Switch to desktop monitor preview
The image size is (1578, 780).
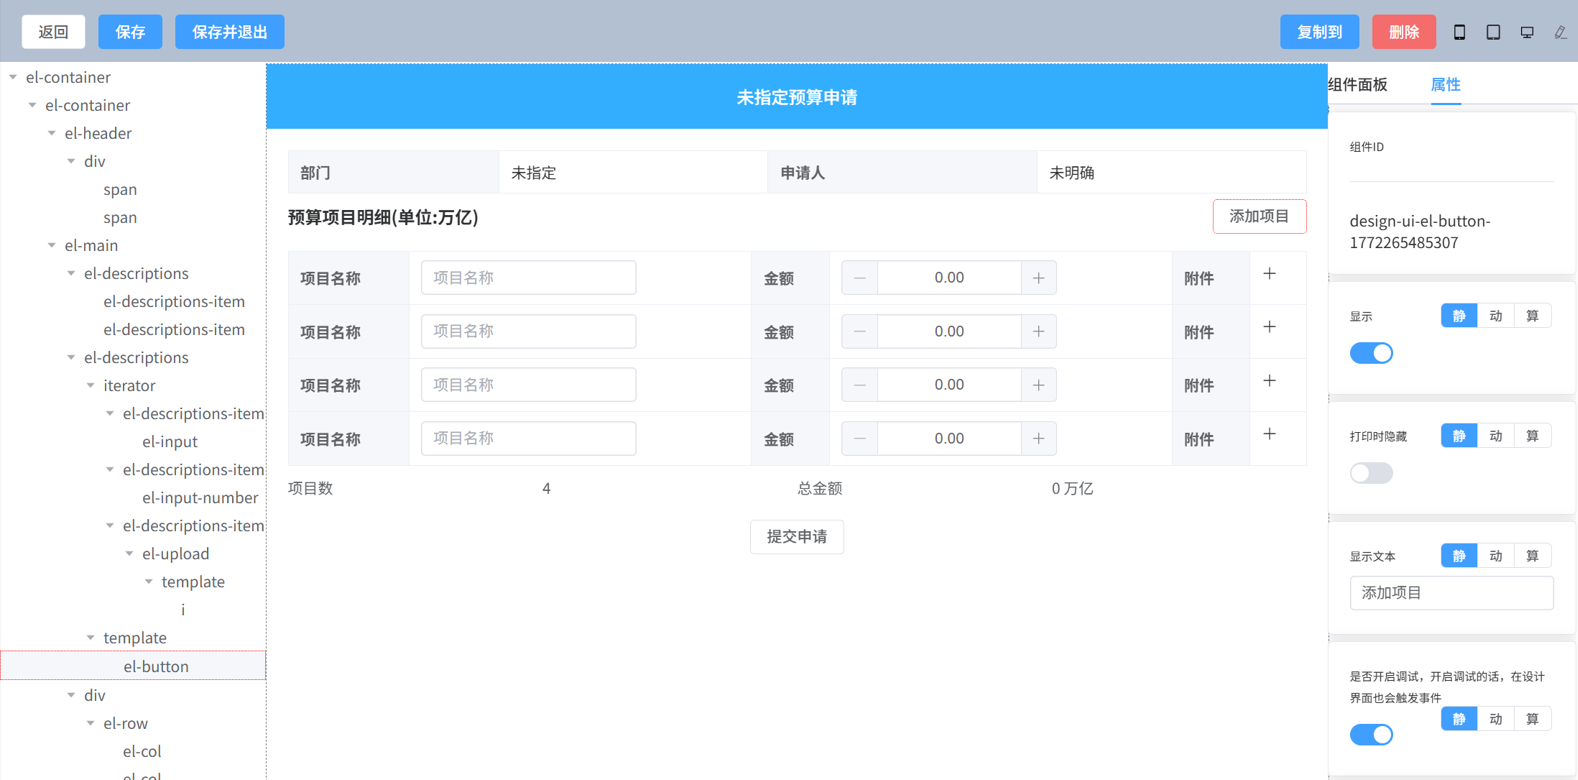point(1527,32)
